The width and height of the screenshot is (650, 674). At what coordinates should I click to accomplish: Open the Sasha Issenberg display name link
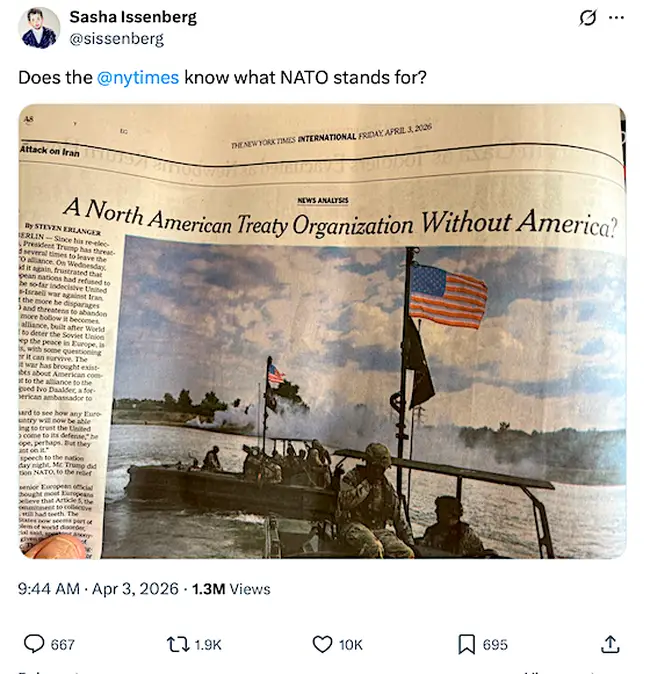(133, 17)
